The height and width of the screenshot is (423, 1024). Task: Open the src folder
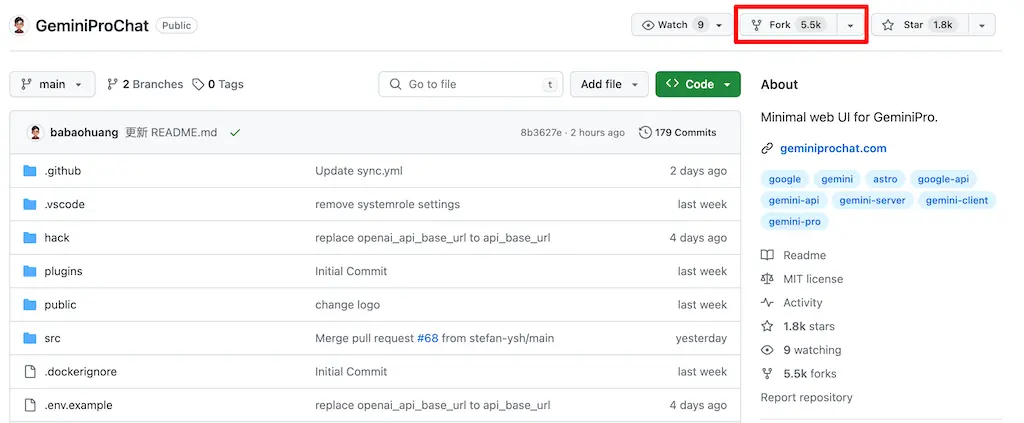tap(52, 338)
